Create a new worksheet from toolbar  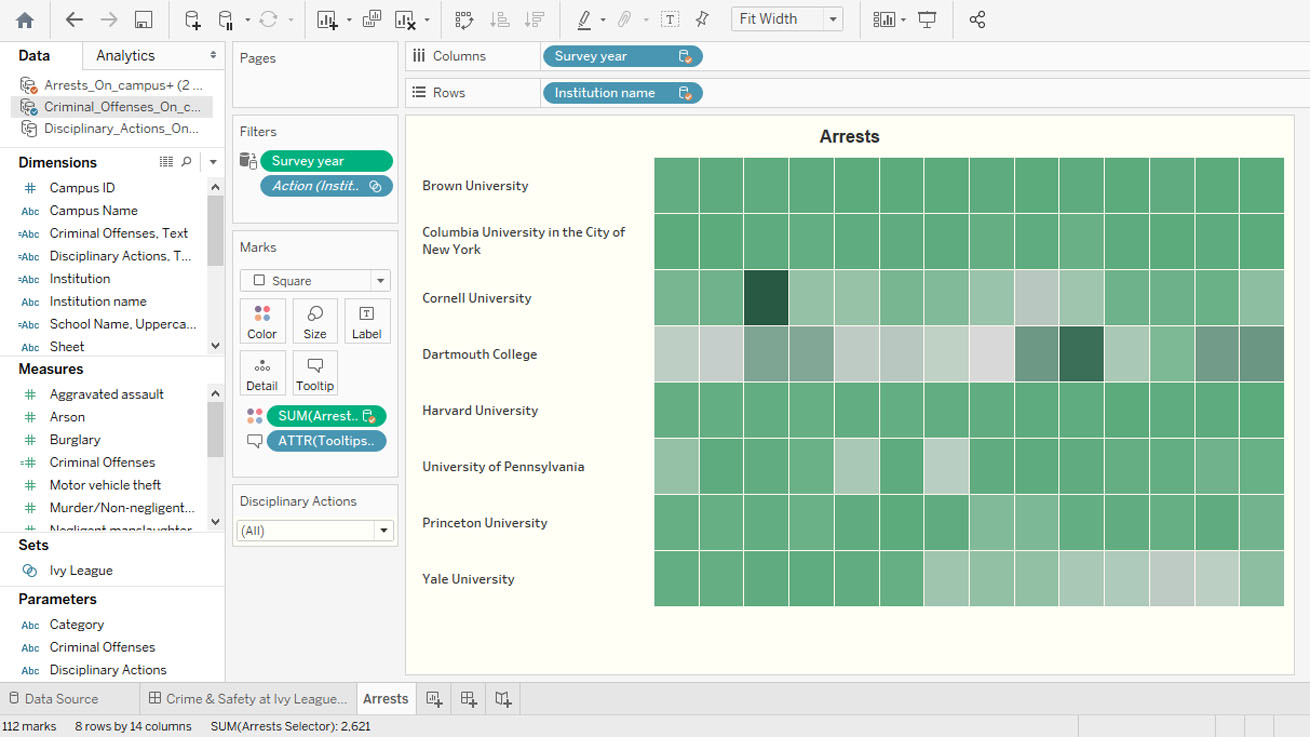tap(327, 19)
